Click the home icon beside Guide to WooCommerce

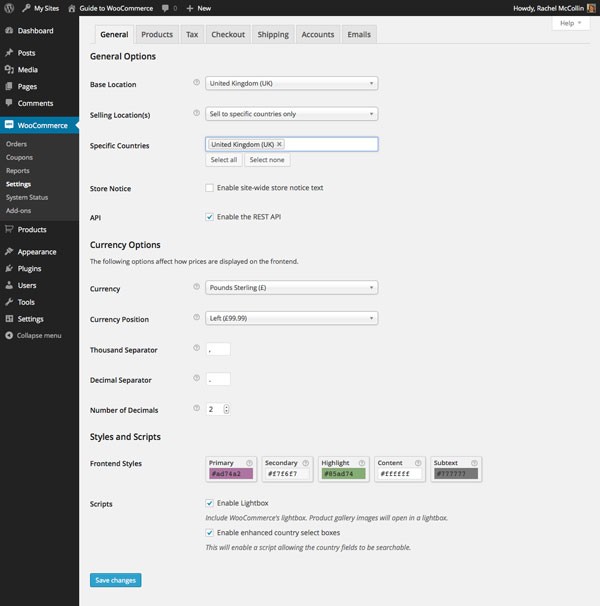click(72, 8)
